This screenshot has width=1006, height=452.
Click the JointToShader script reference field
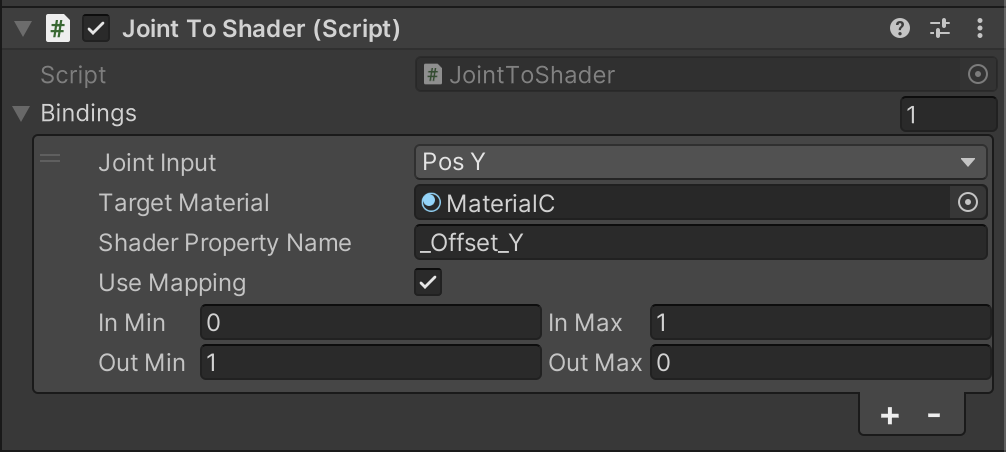point(705,75)
